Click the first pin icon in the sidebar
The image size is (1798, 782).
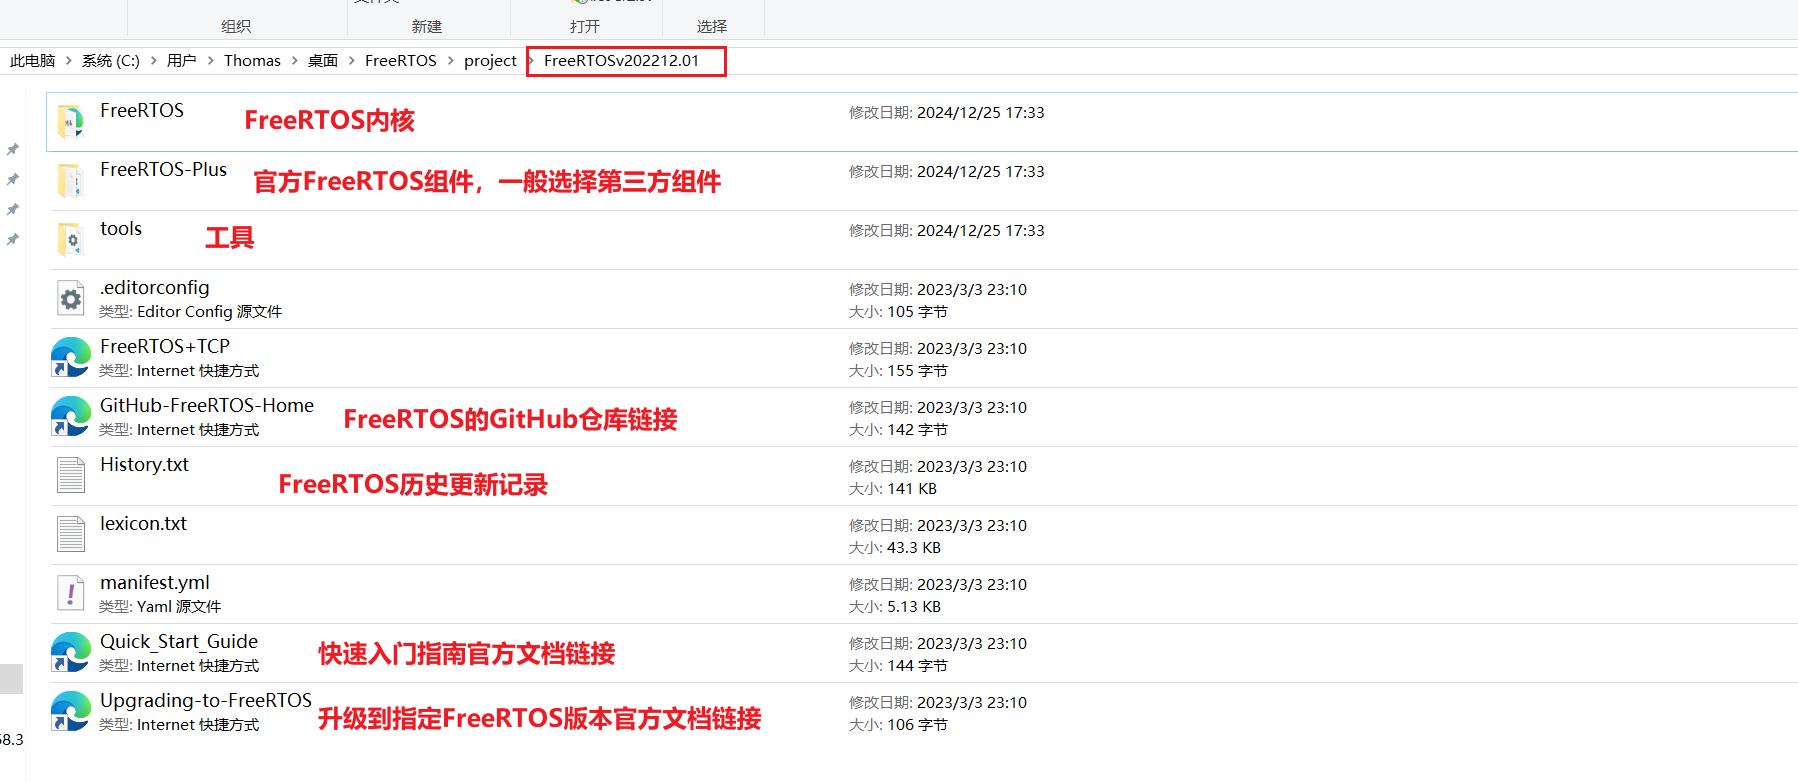pos(13,150)
